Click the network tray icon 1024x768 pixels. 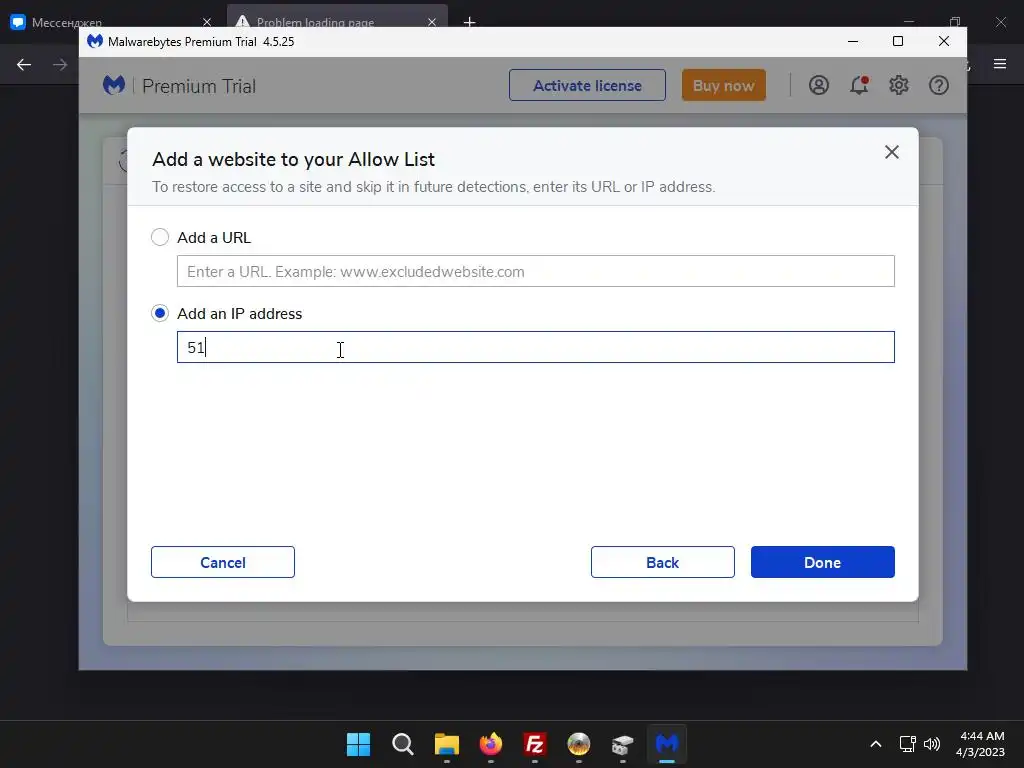pos(907,744)
